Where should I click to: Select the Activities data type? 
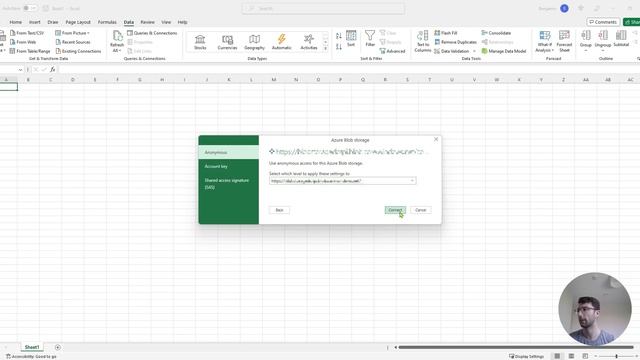pyautogui.click(x=309, y=42)
